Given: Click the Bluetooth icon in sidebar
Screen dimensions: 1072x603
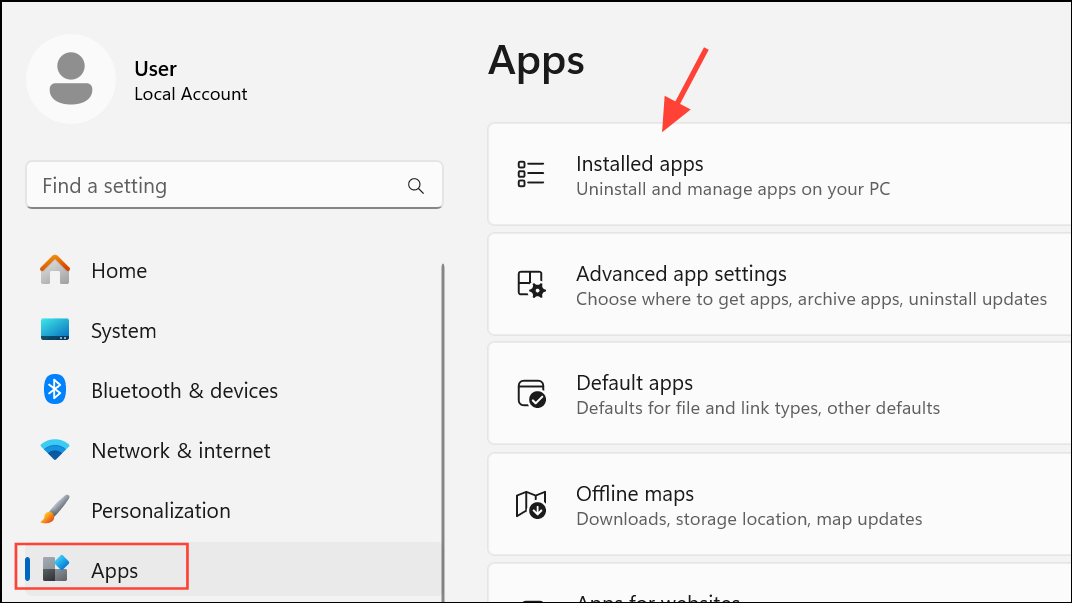Looking at the screenshot, I should coord(54,390).
